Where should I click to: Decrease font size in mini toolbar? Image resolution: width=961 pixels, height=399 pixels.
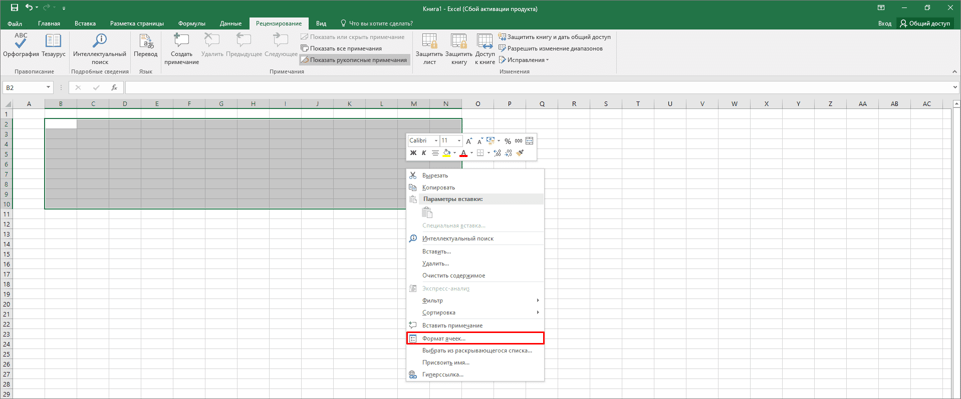coord(480,141)
